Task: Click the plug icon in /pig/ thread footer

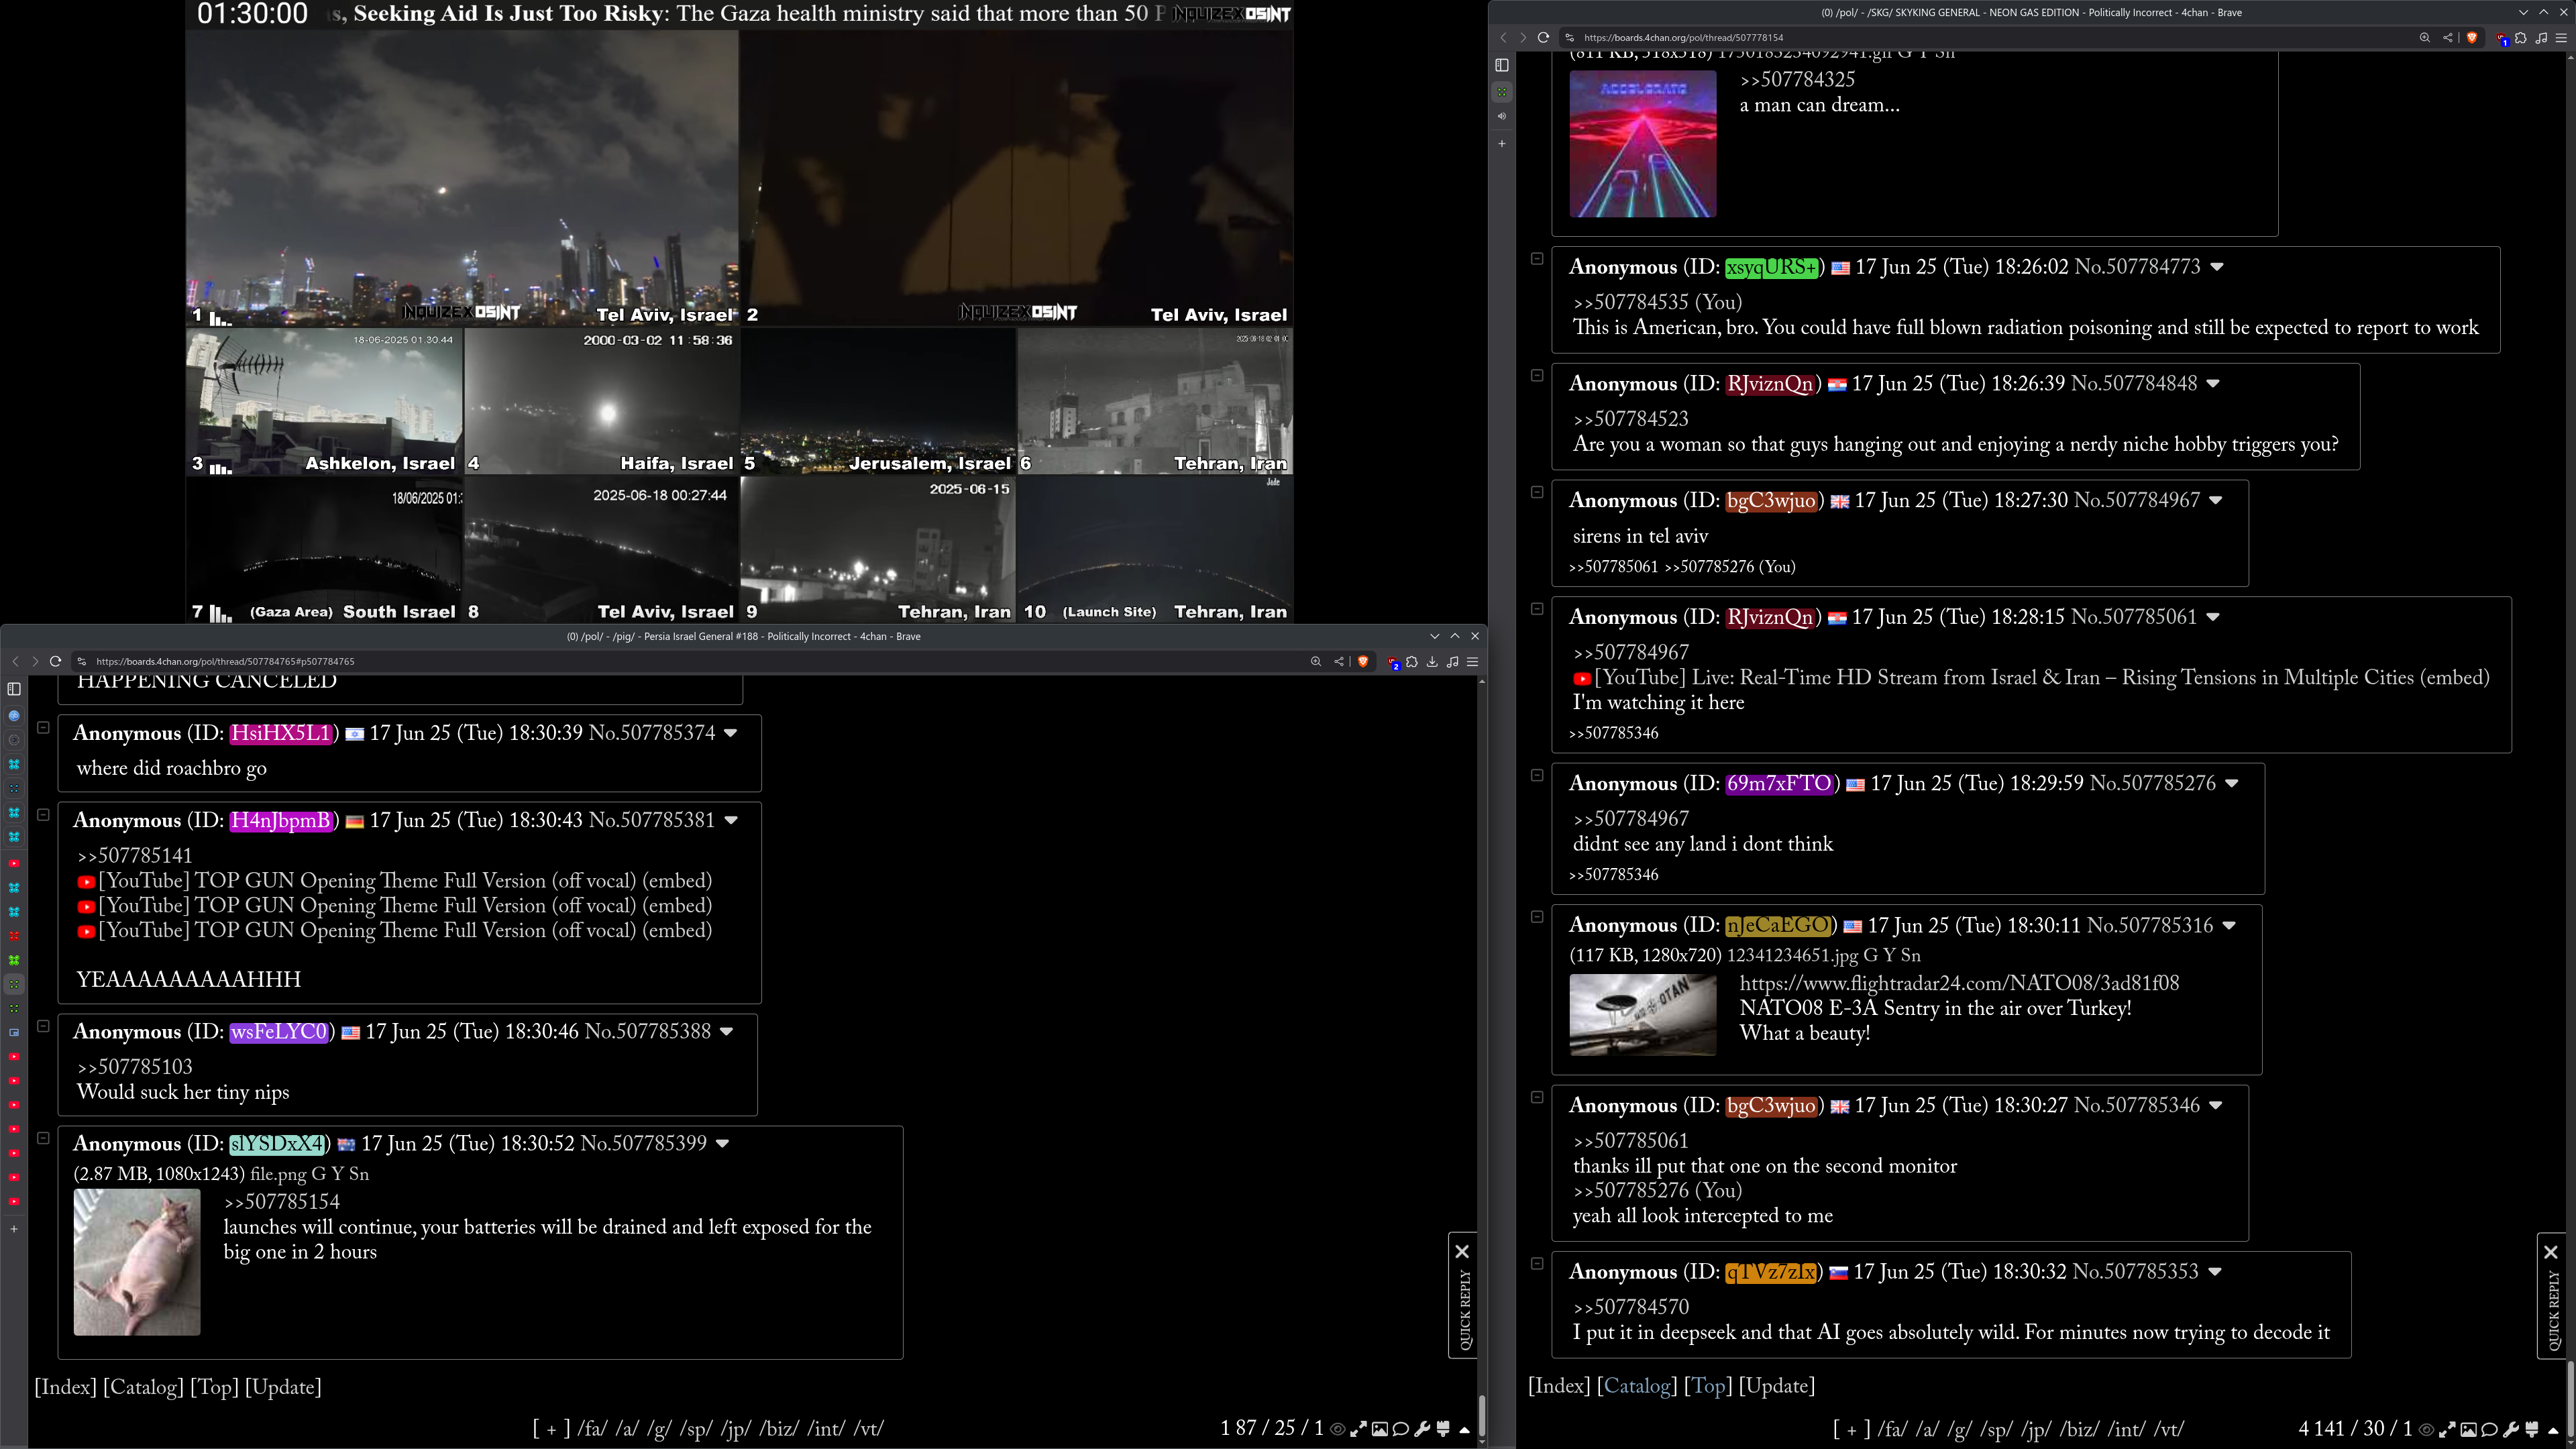Action: (x=1443, y=1429)
